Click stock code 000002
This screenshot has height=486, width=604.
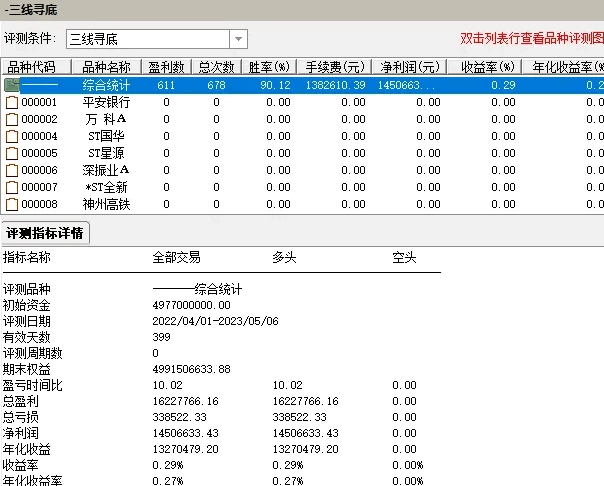tap(39, 119)
